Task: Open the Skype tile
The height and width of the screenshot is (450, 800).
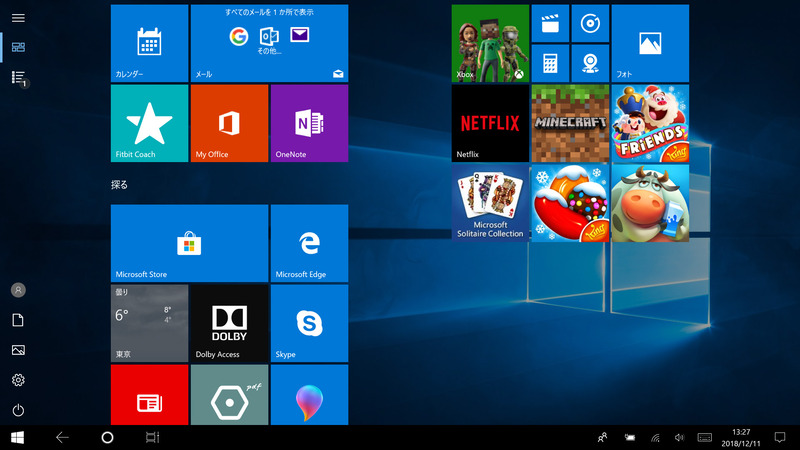Action: tap(310, 323)
